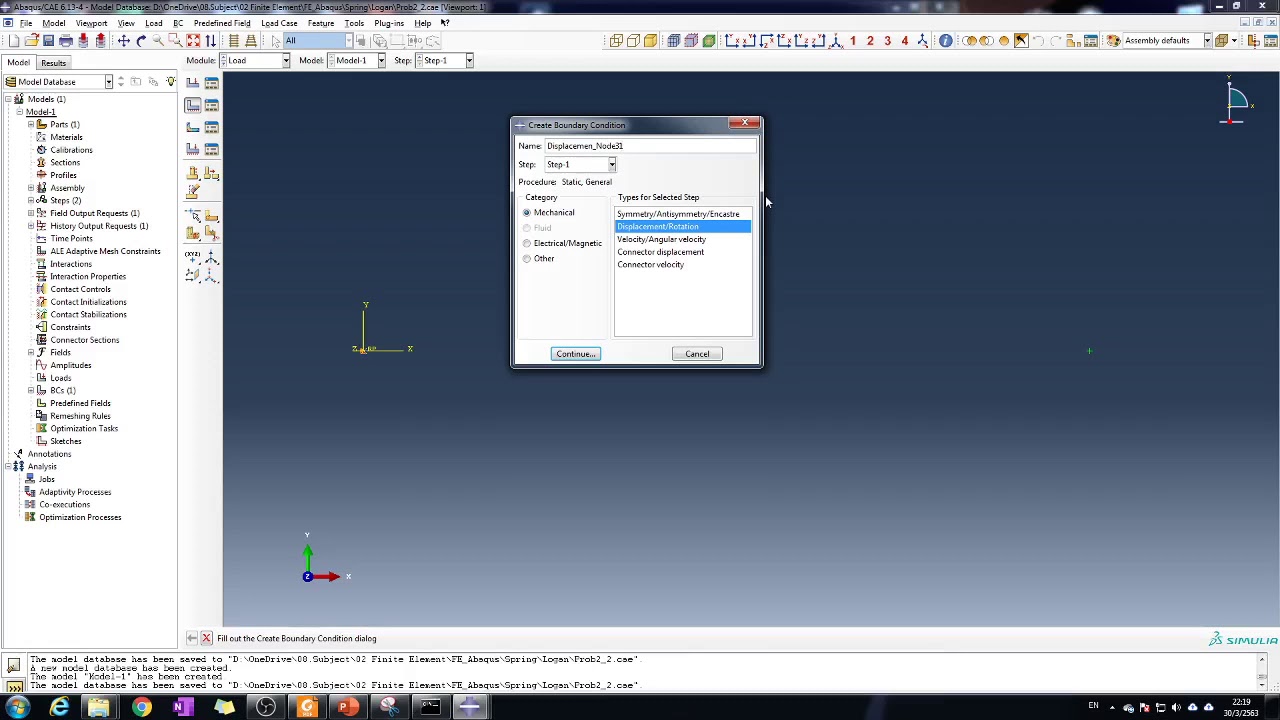Screen dimensions: 1280x720
Task: Open the Predefined Field menu
Action: tap(222, 23)
